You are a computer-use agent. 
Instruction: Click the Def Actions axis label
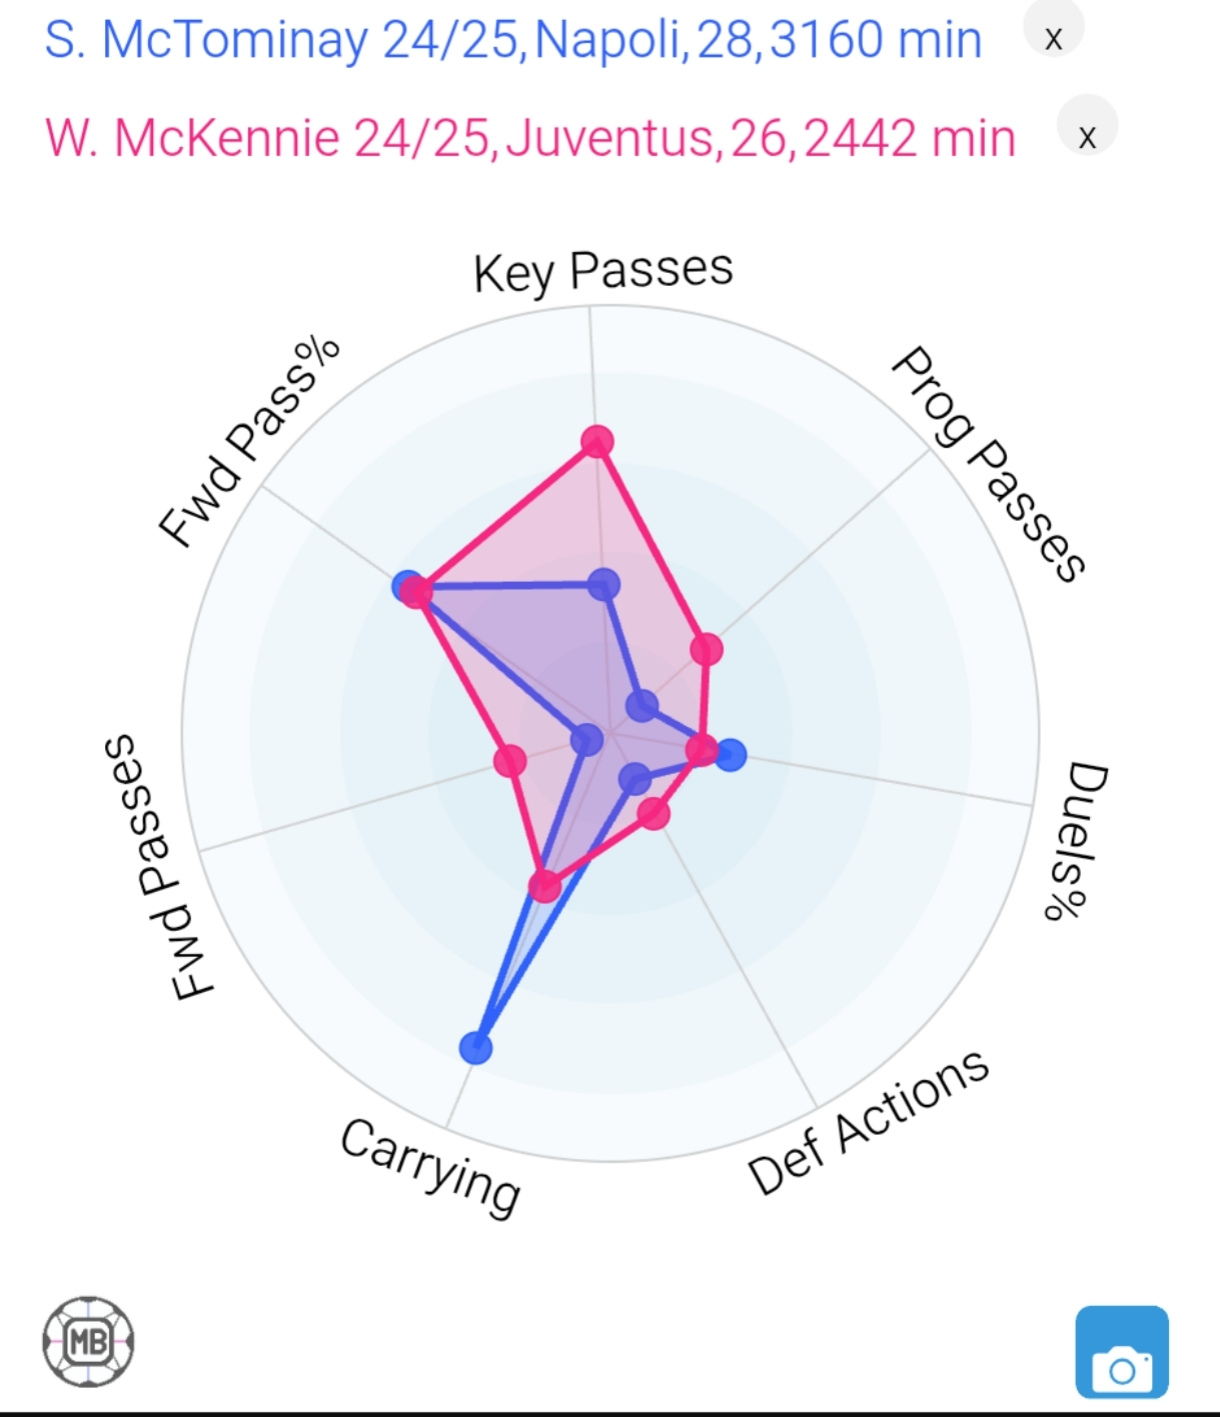pos(869,1122)
